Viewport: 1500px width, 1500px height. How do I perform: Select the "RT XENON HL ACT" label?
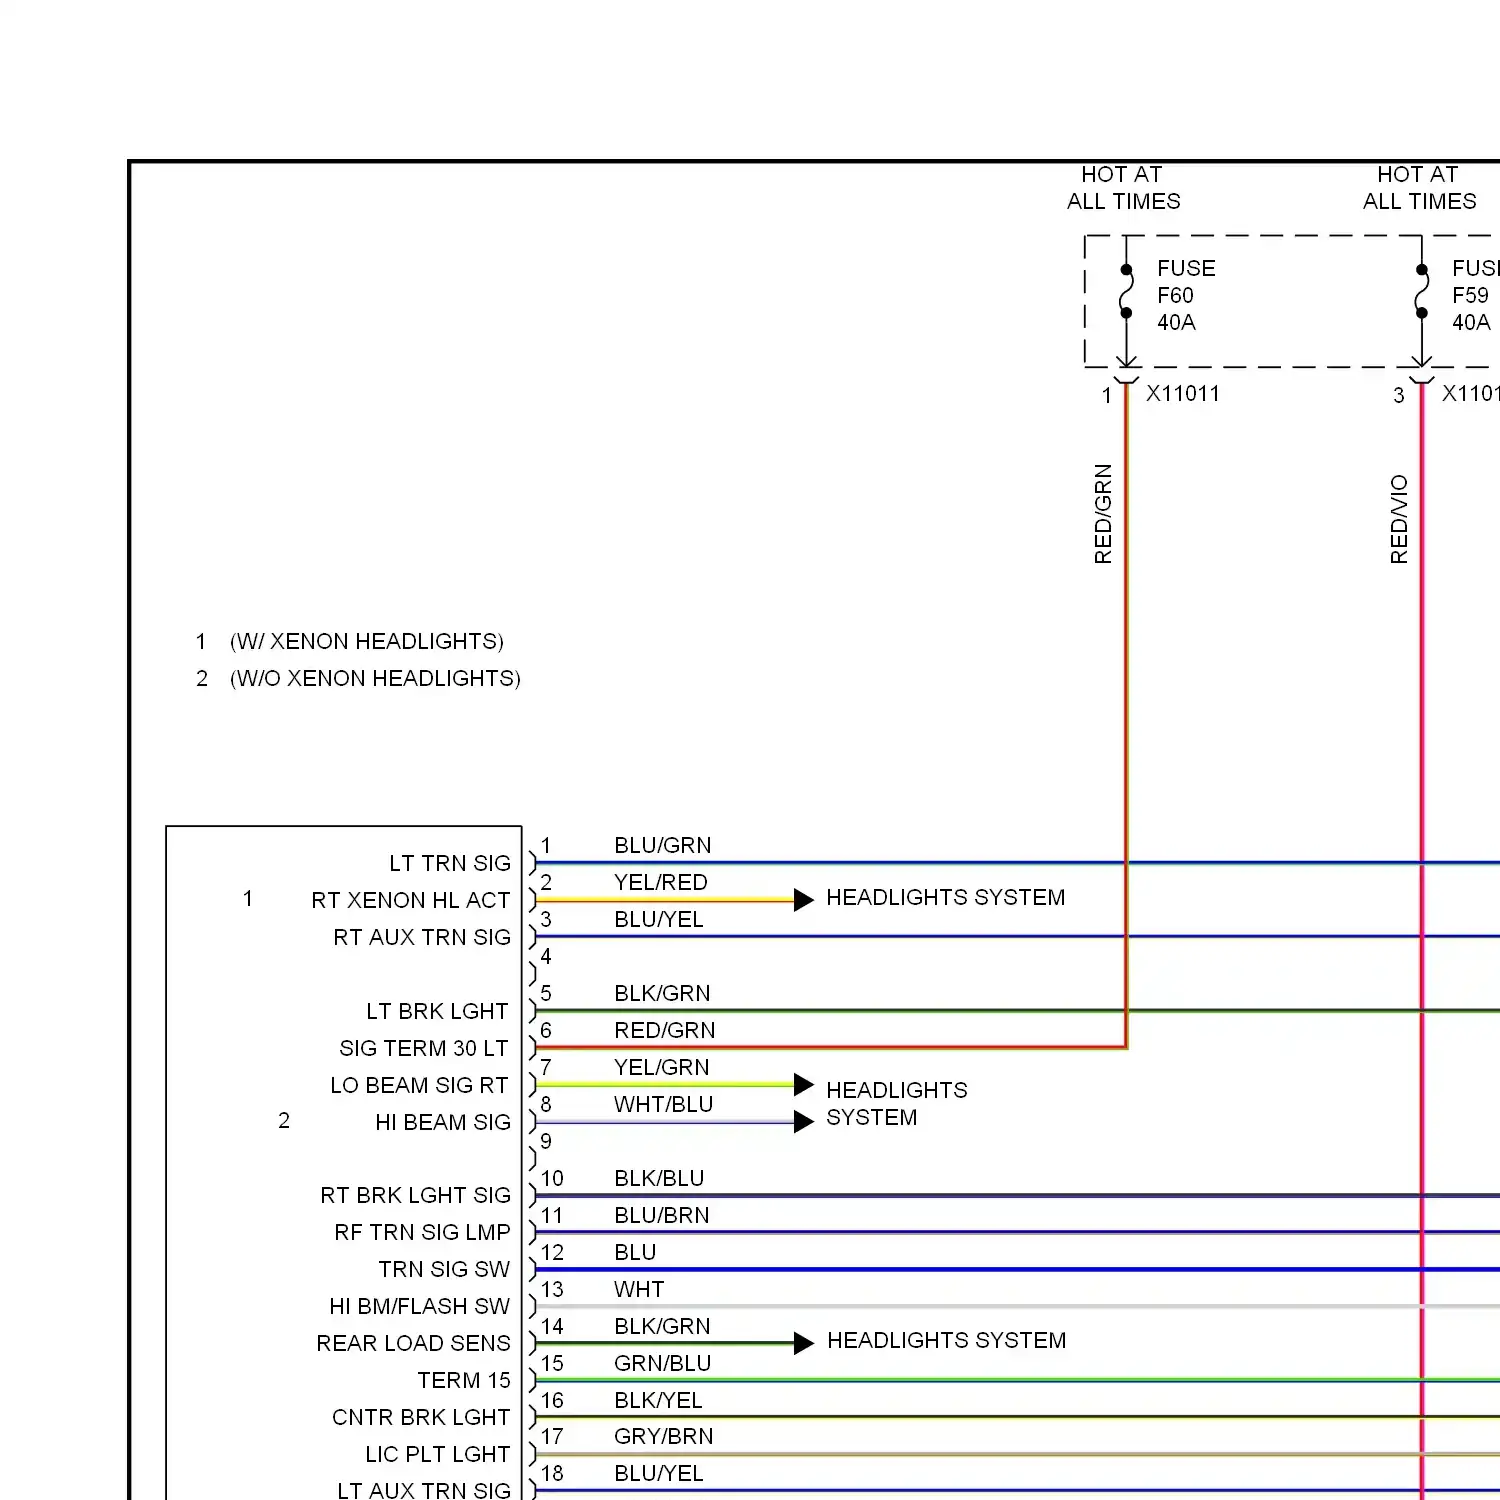(x=411, y=900)
